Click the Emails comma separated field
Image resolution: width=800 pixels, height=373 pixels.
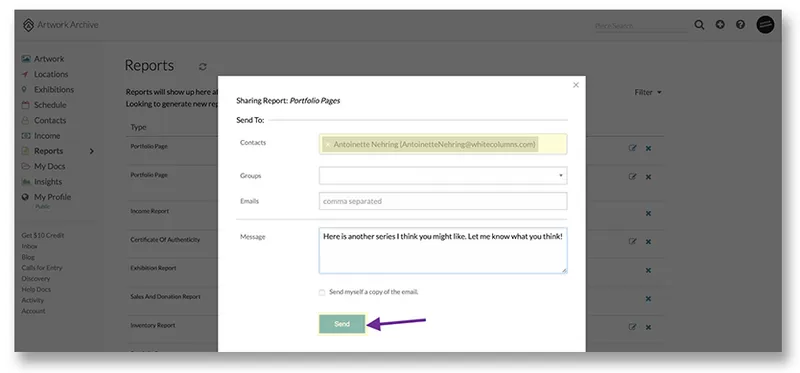click(x=443, y=201)
